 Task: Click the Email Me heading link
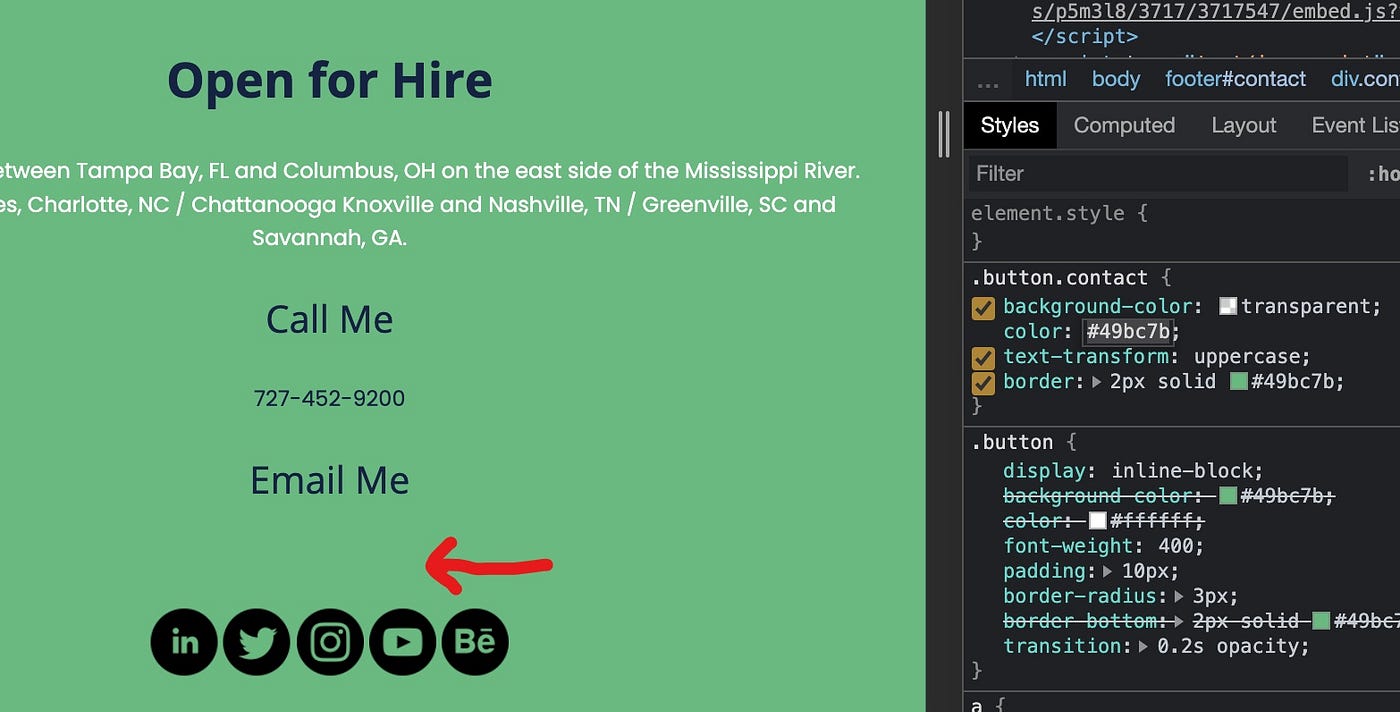(x=330, y=480)
